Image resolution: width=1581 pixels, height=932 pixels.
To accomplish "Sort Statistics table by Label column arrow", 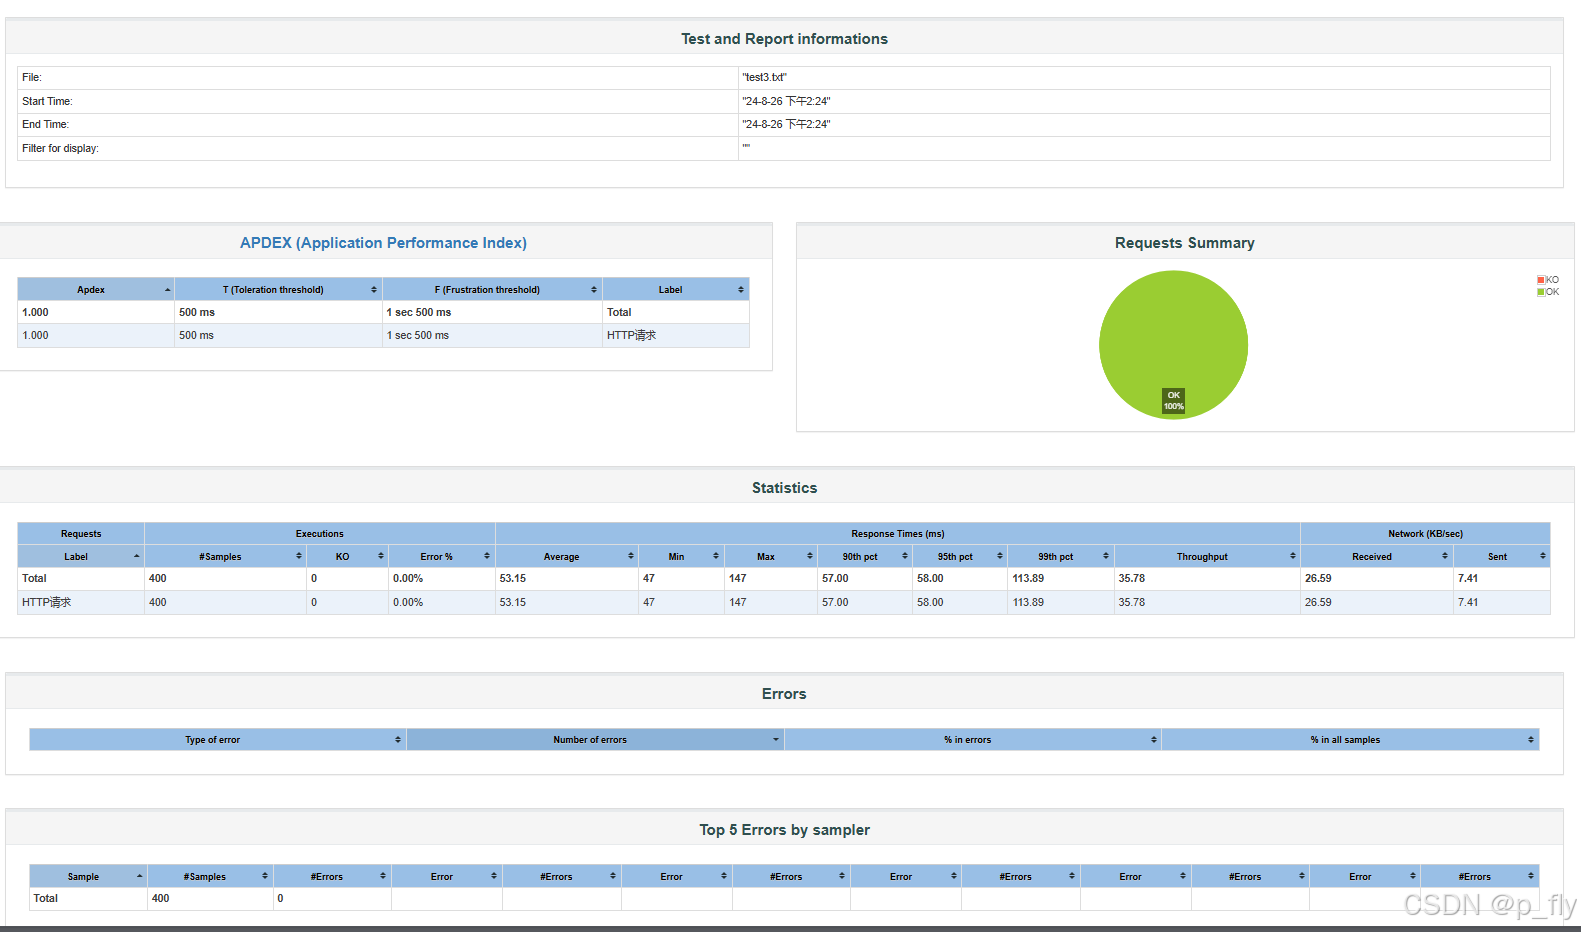I will tap(136, 557).
